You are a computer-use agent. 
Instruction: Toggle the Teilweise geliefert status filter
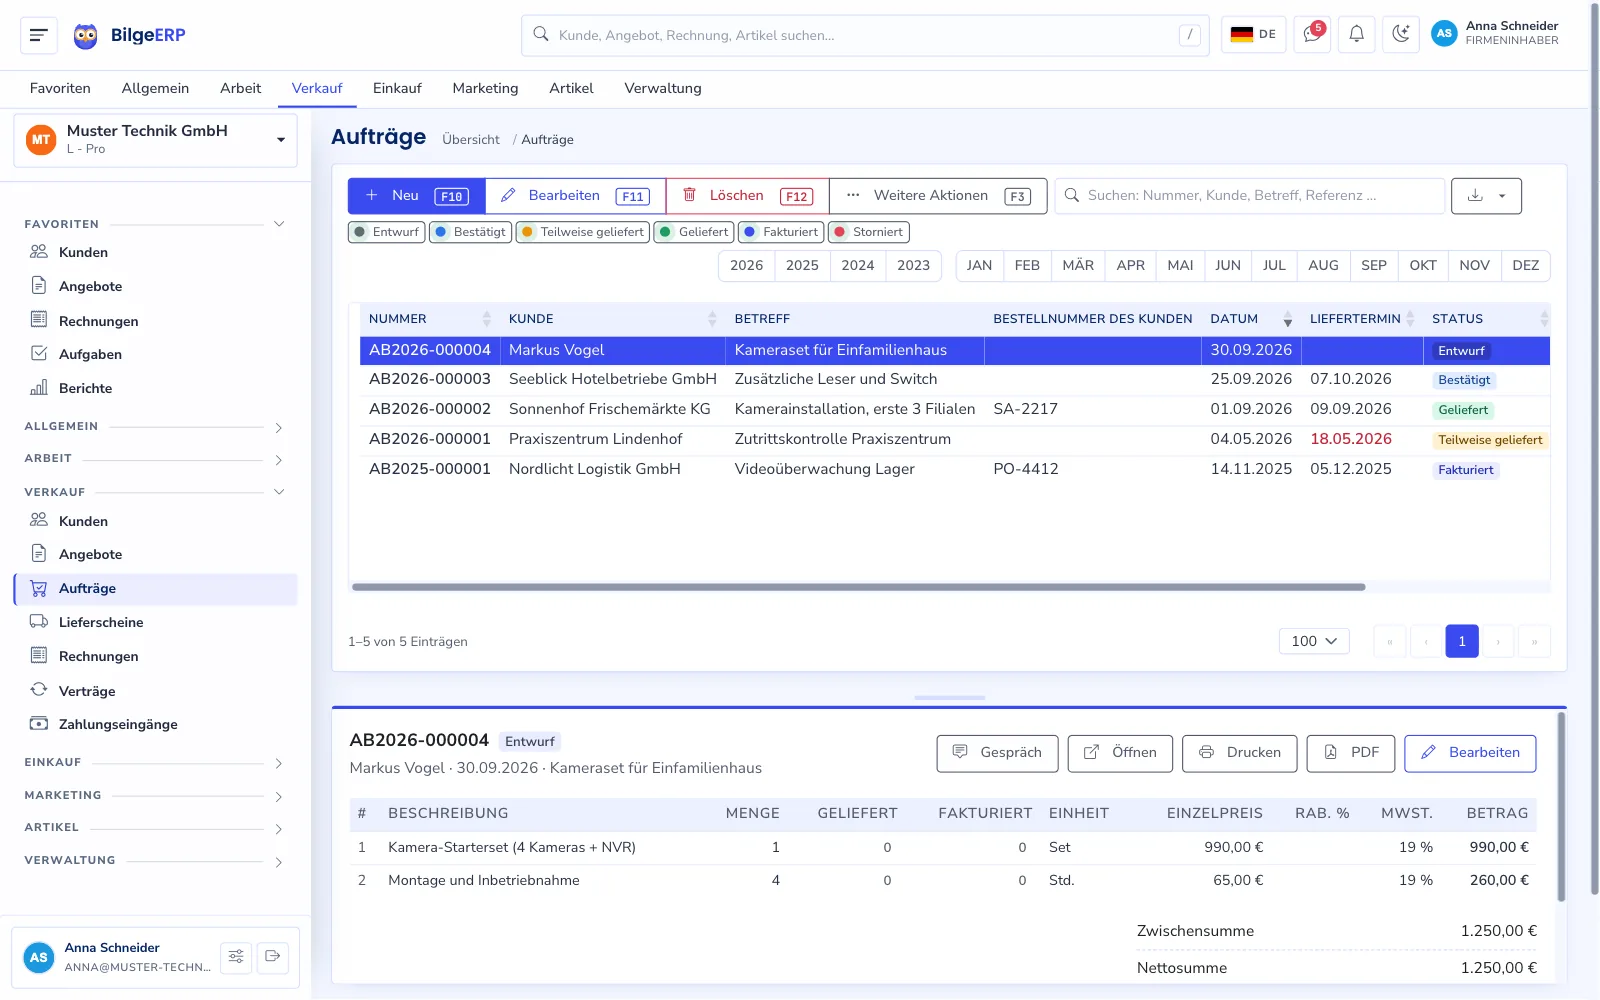pos(582,232)
